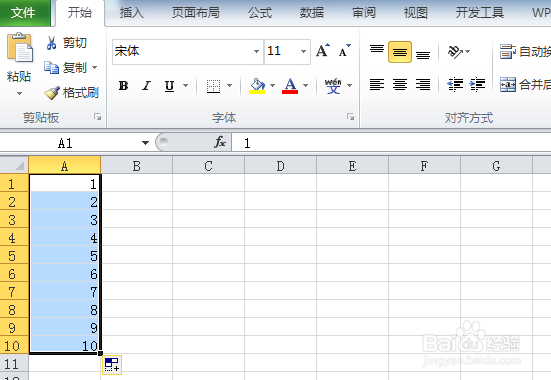Increase font size with large A icon

click(323, 51)
